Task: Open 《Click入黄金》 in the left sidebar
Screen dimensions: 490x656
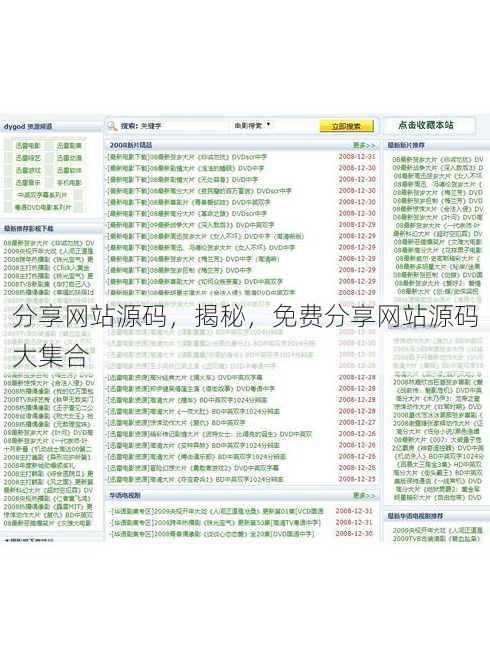Action: [x=47, y=267]
